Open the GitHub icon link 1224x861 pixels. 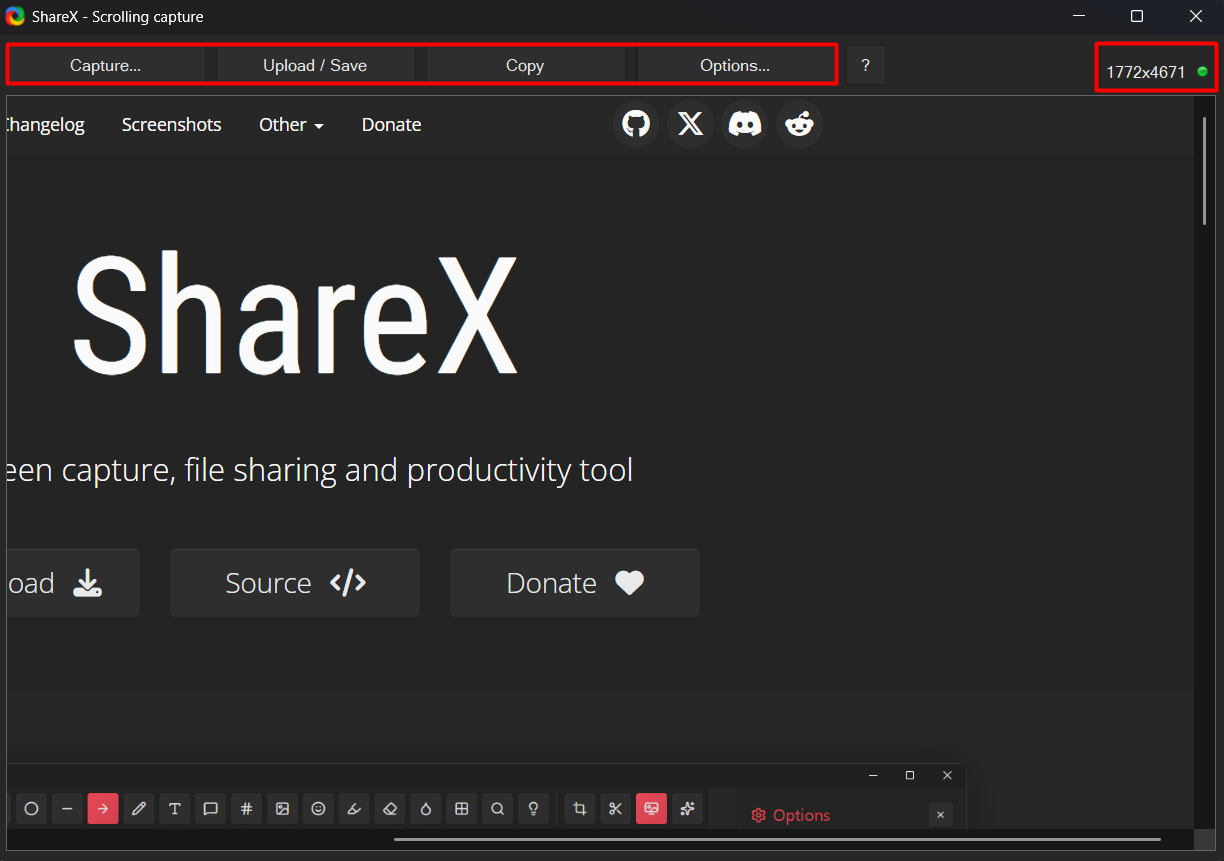click(636, 124)
